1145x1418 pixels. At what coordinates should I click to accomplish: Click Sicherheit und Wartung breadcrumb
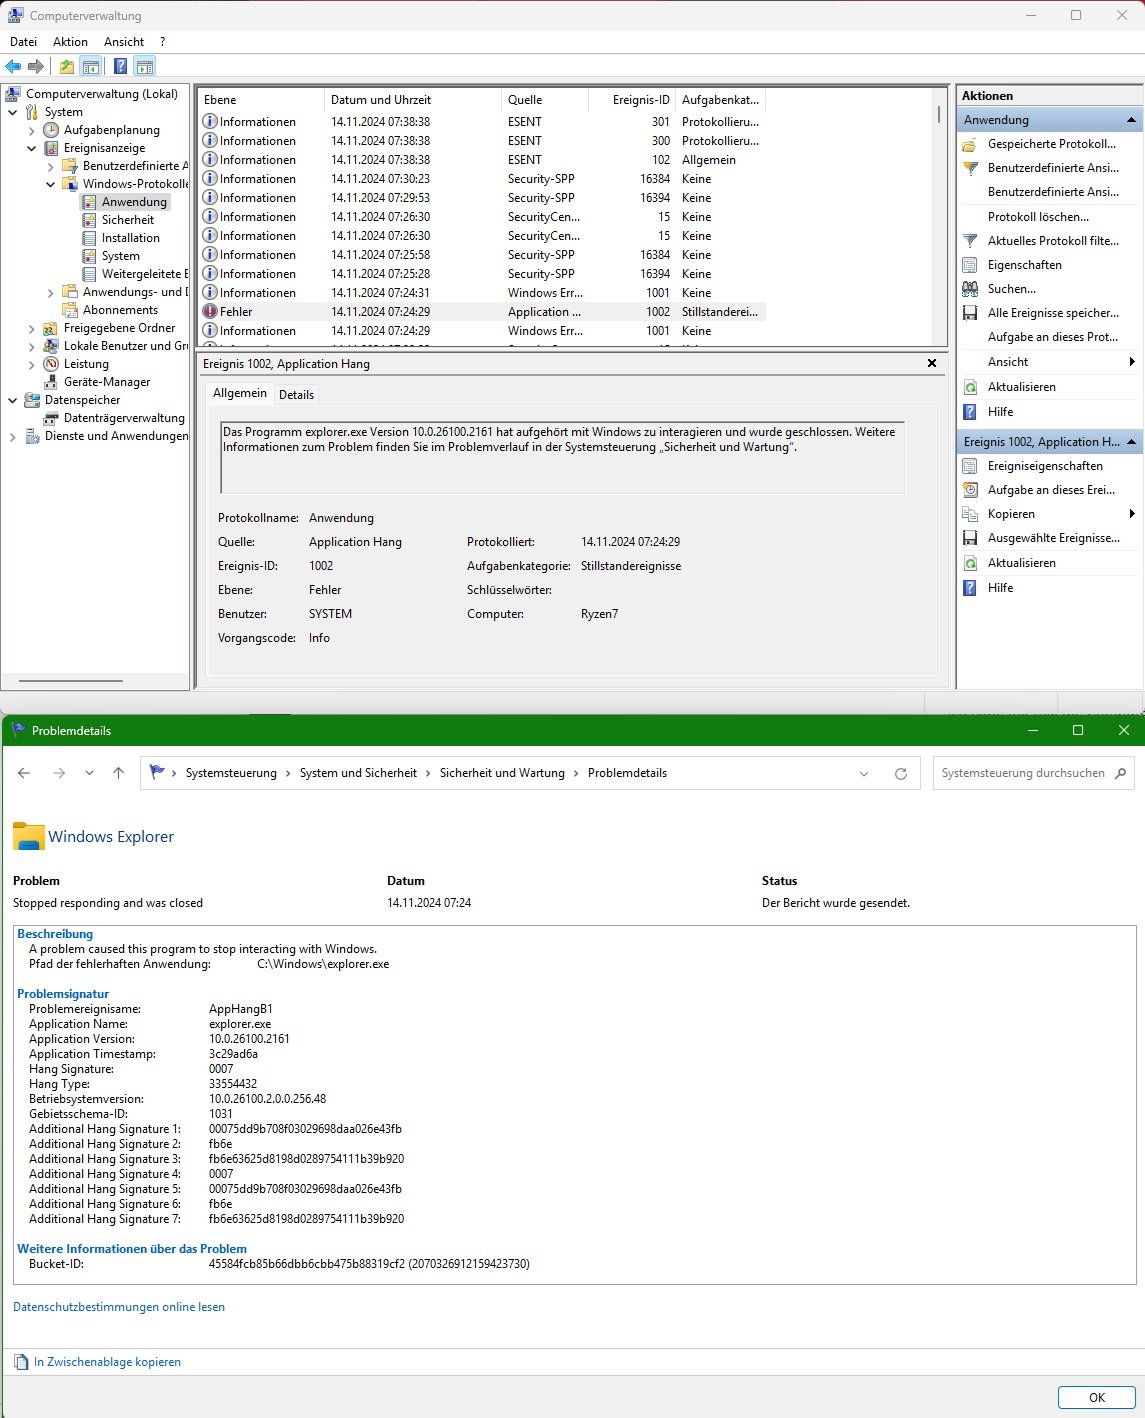(x=502, y=773)
